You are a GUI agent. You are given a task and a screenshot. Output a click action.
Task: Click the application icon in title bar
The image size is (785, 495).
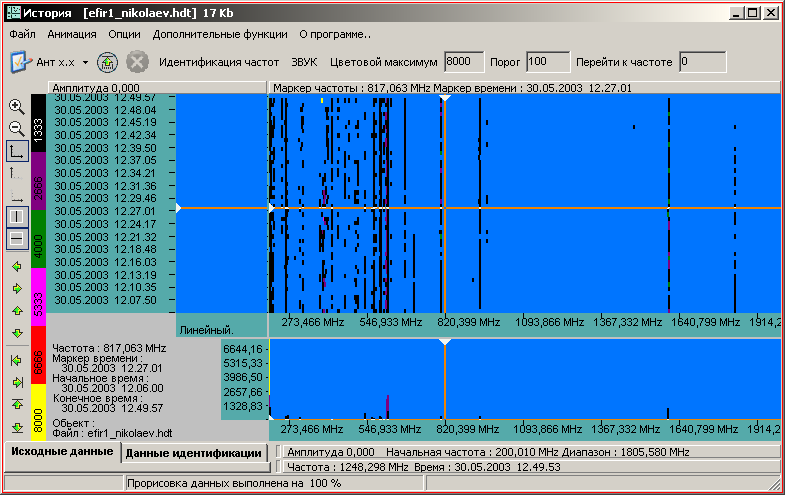(x=14, y=13)
